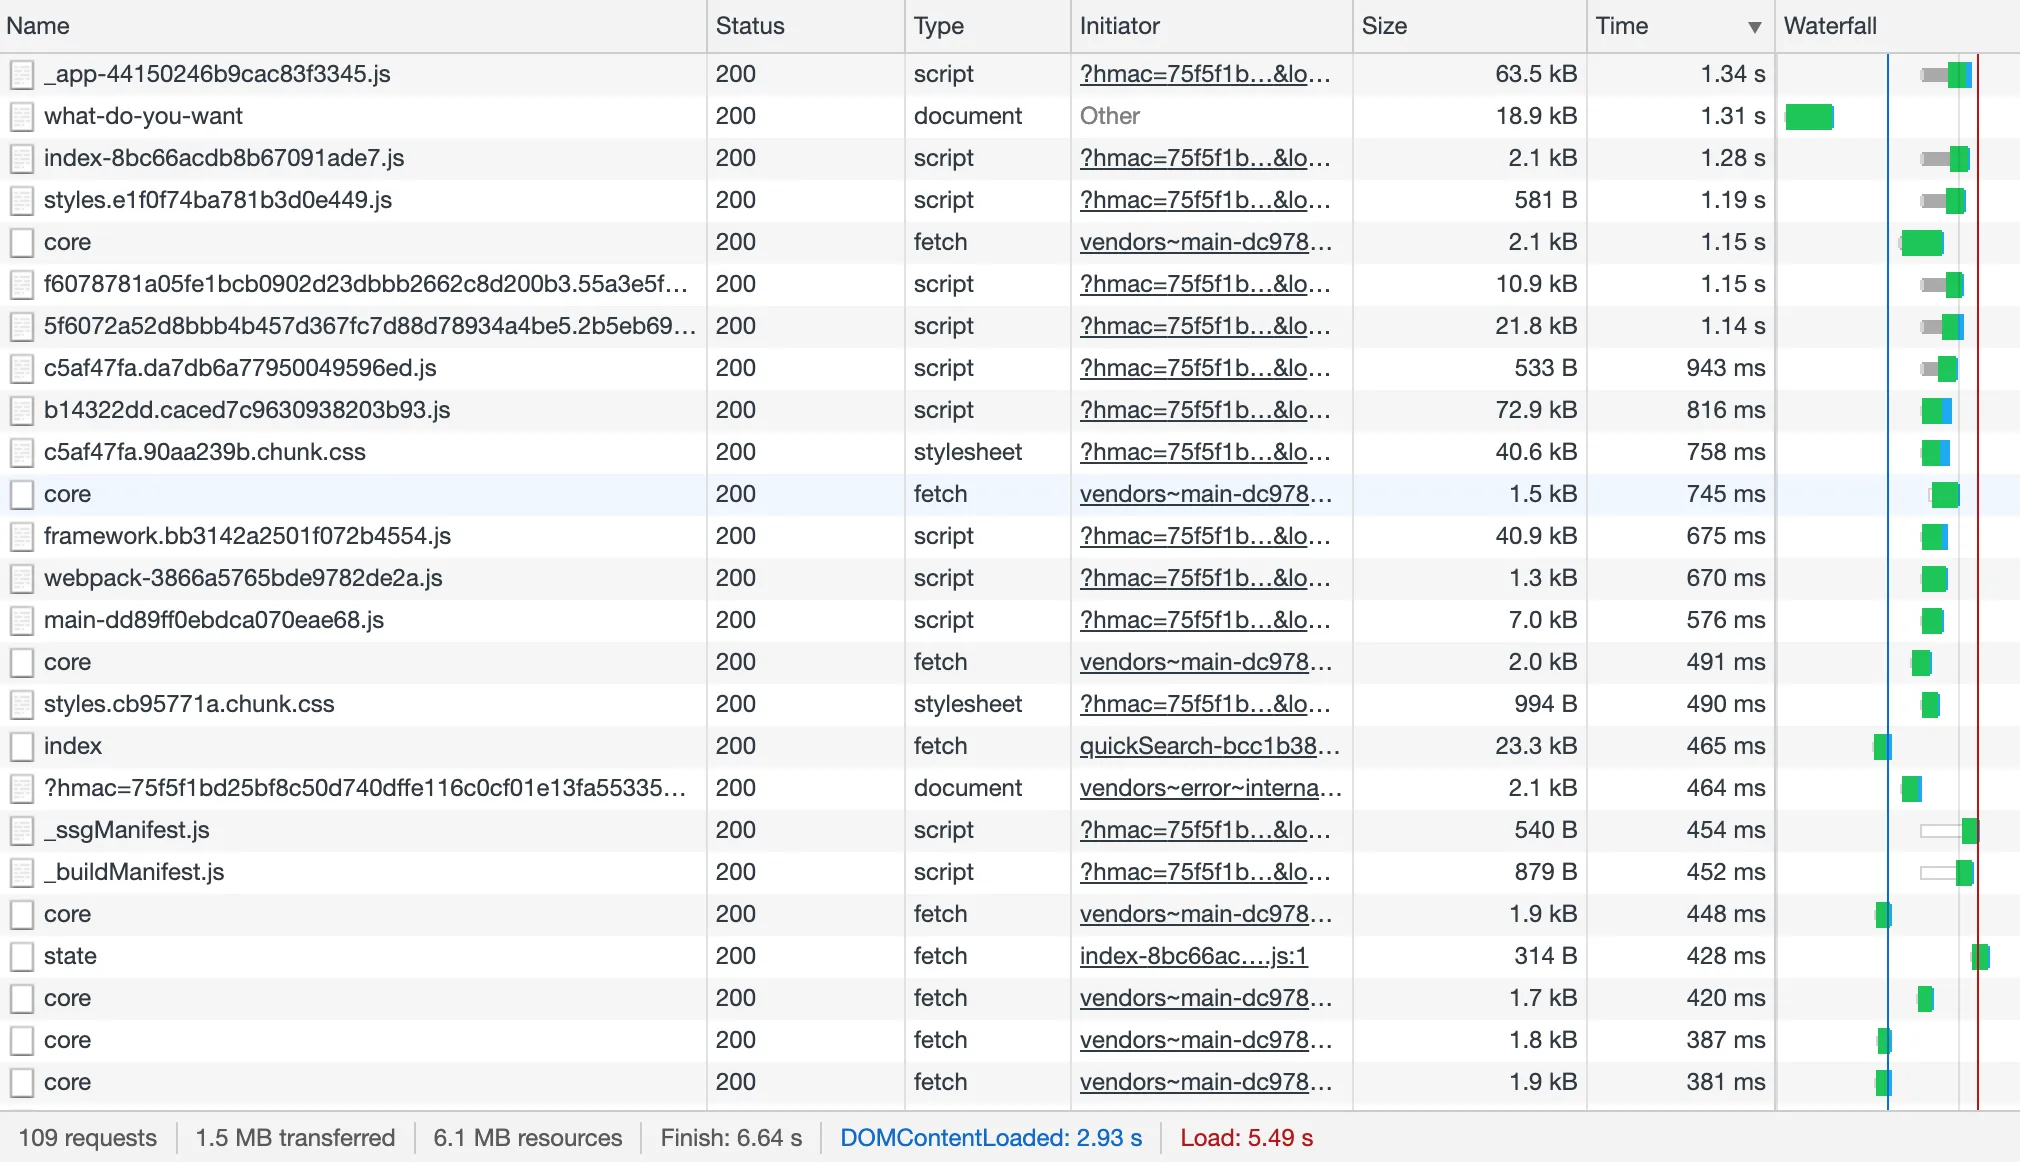Click the stylesheet icon beside c5af47fa.90aa239b.chunk.css

22,453
